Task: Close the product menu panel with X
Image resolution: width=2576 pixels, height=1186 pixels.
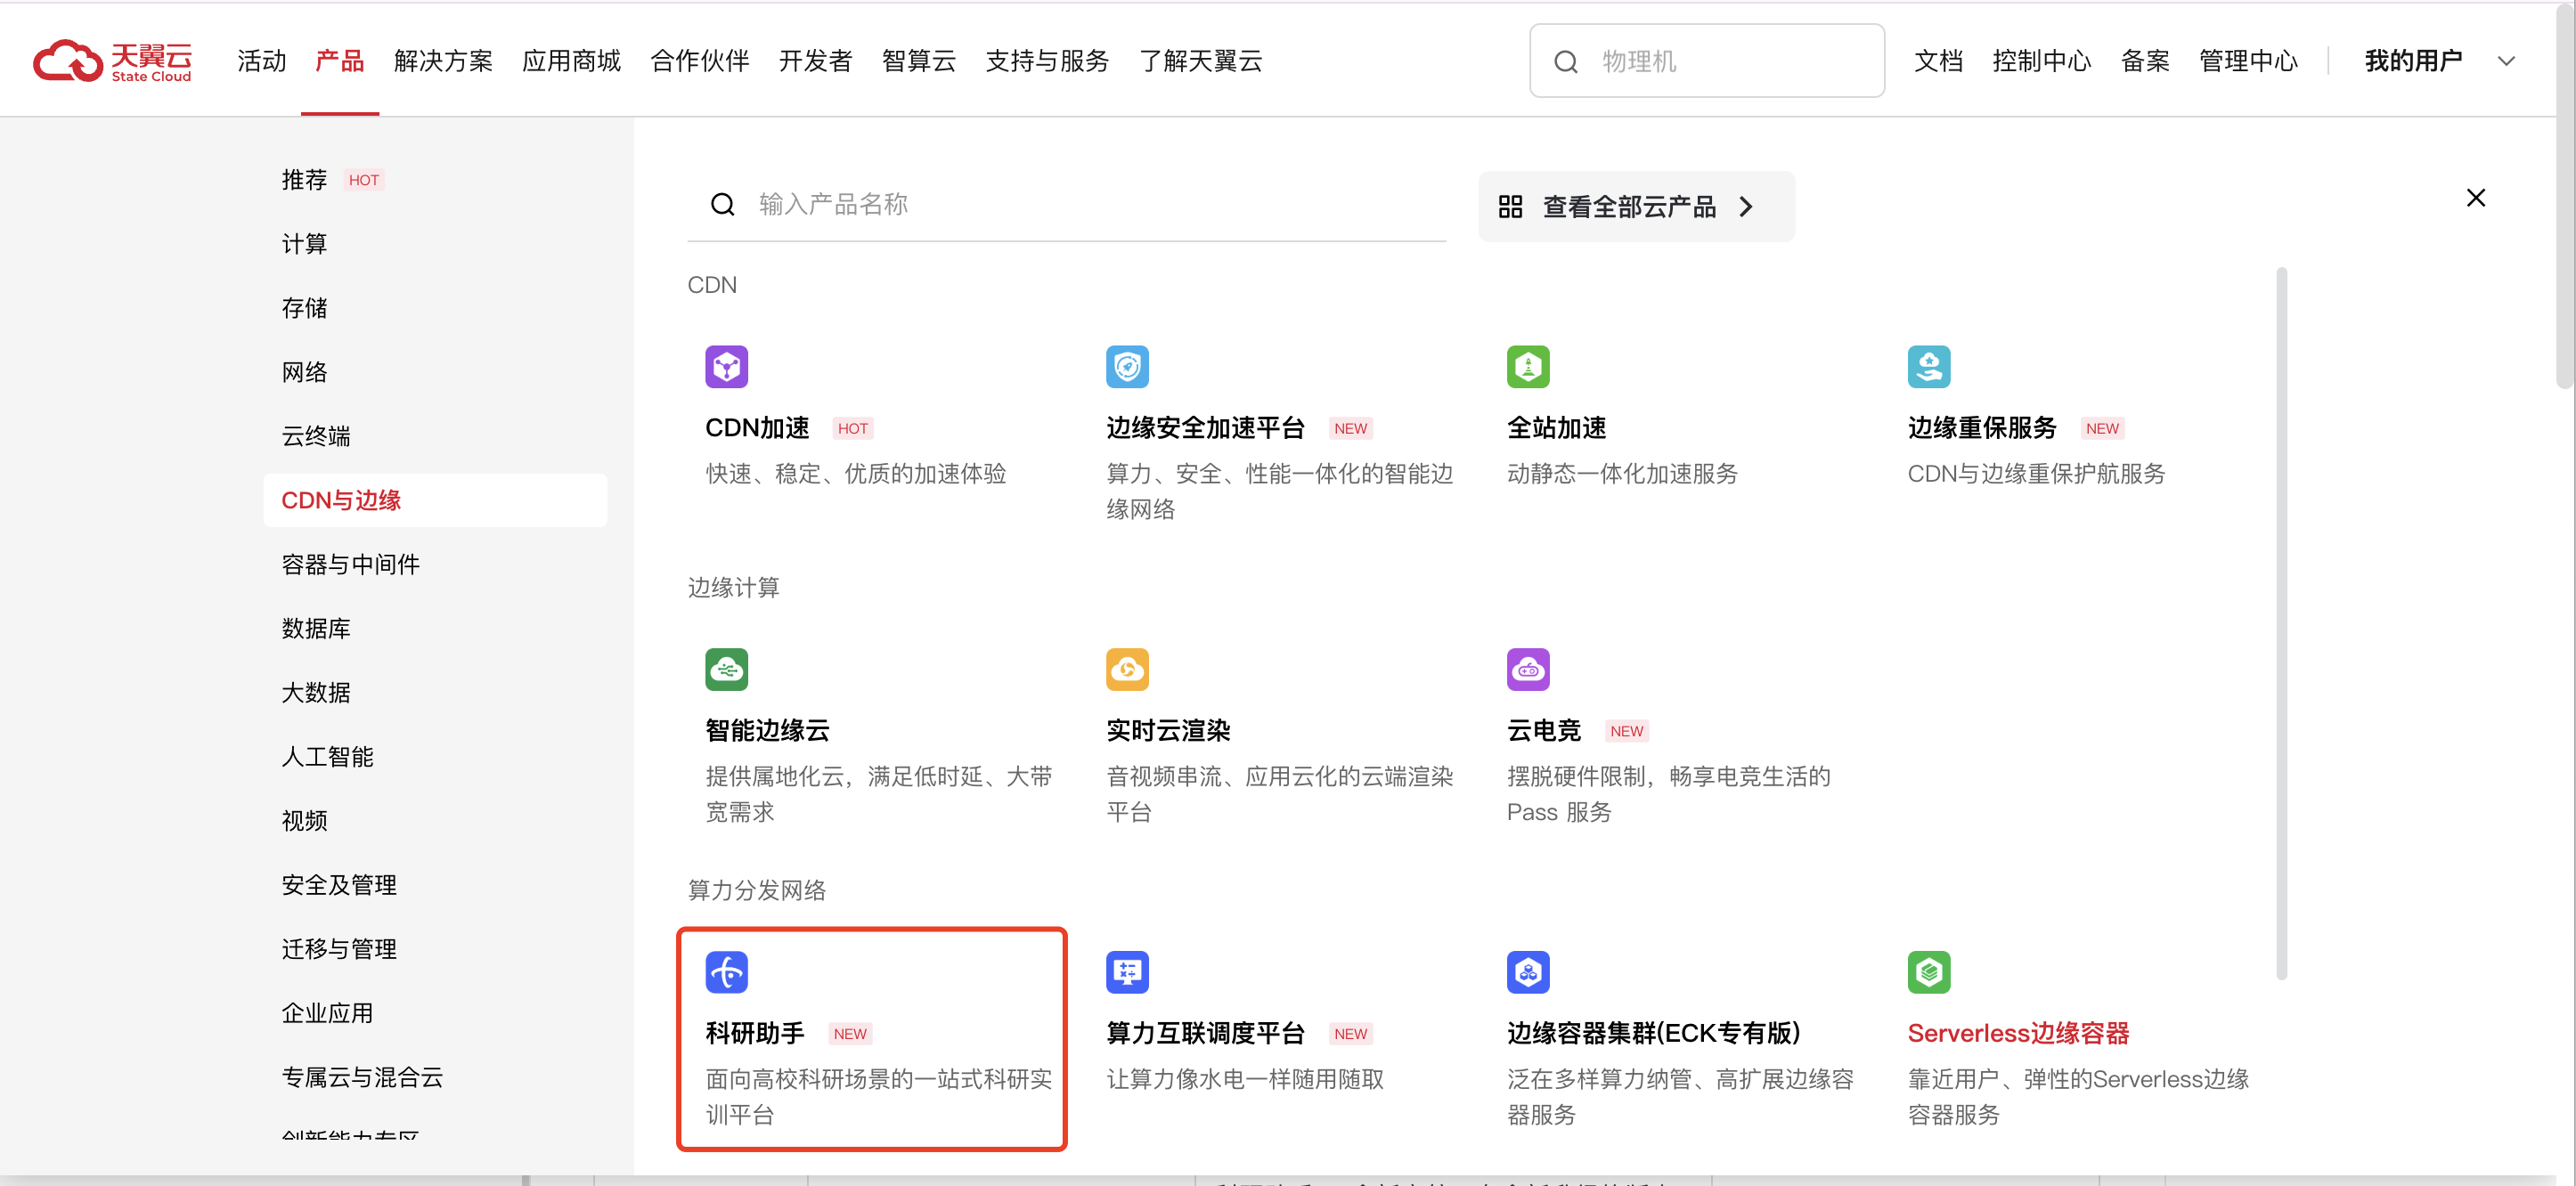Action: tap(2475, 198)
